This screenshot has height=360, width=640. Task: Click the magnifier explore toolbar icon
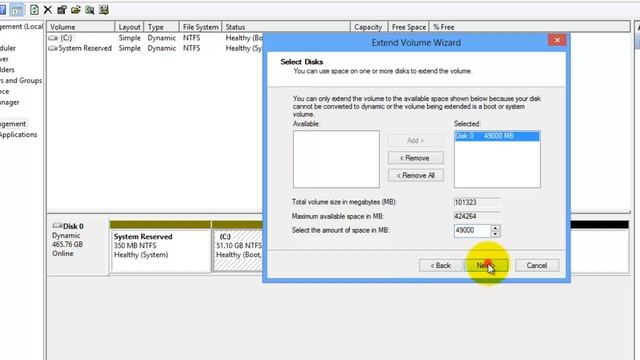pyautogui.click(x=89, y=10)
